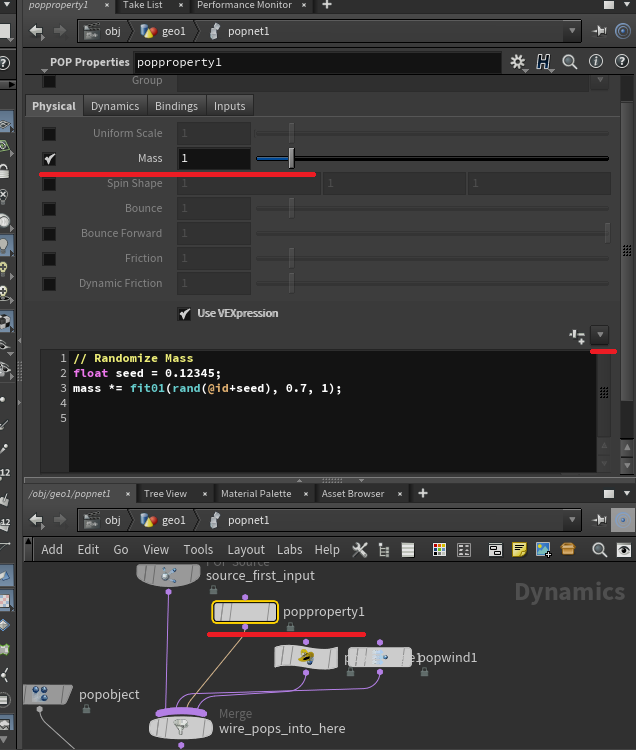636x750 pixels.
Task: Switch to the Bindings tab
Action: pos(176,106)
